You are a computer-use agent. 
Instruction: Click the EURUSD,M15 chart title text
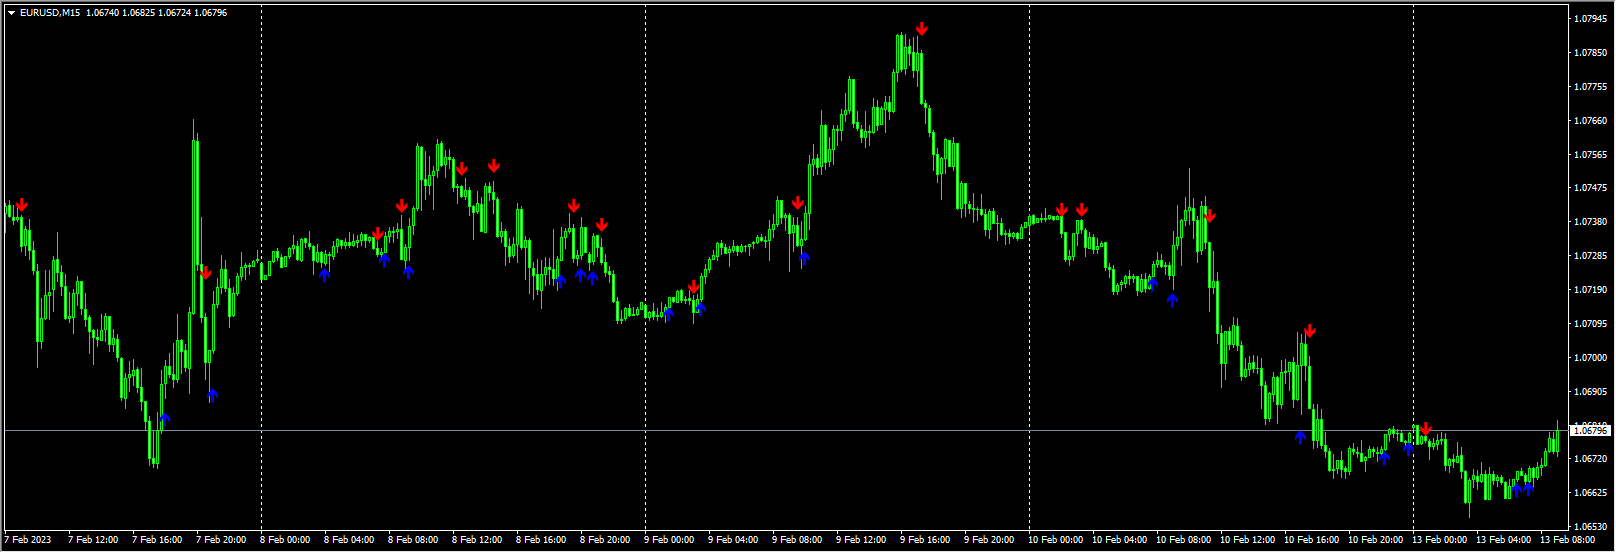(50, 13)
